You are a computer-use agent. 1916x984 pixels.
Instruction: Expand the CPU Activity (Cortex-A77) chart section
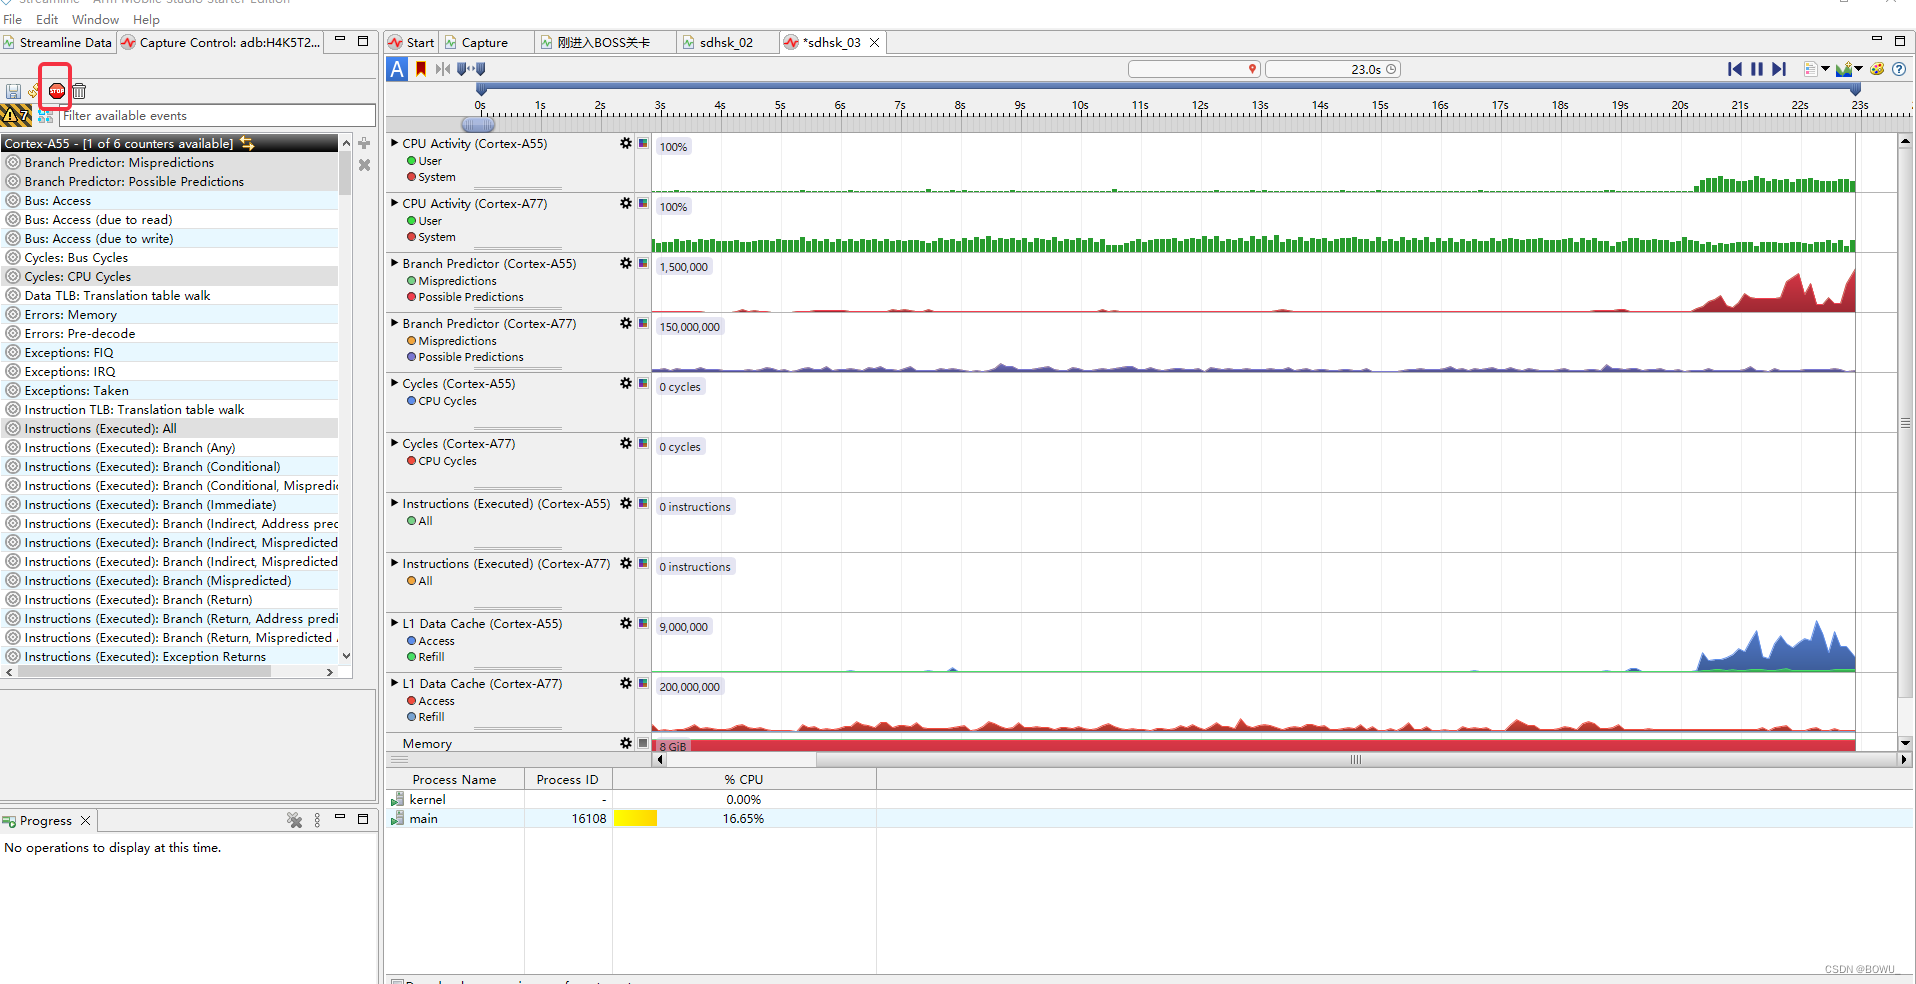click(x=392, y=203)
